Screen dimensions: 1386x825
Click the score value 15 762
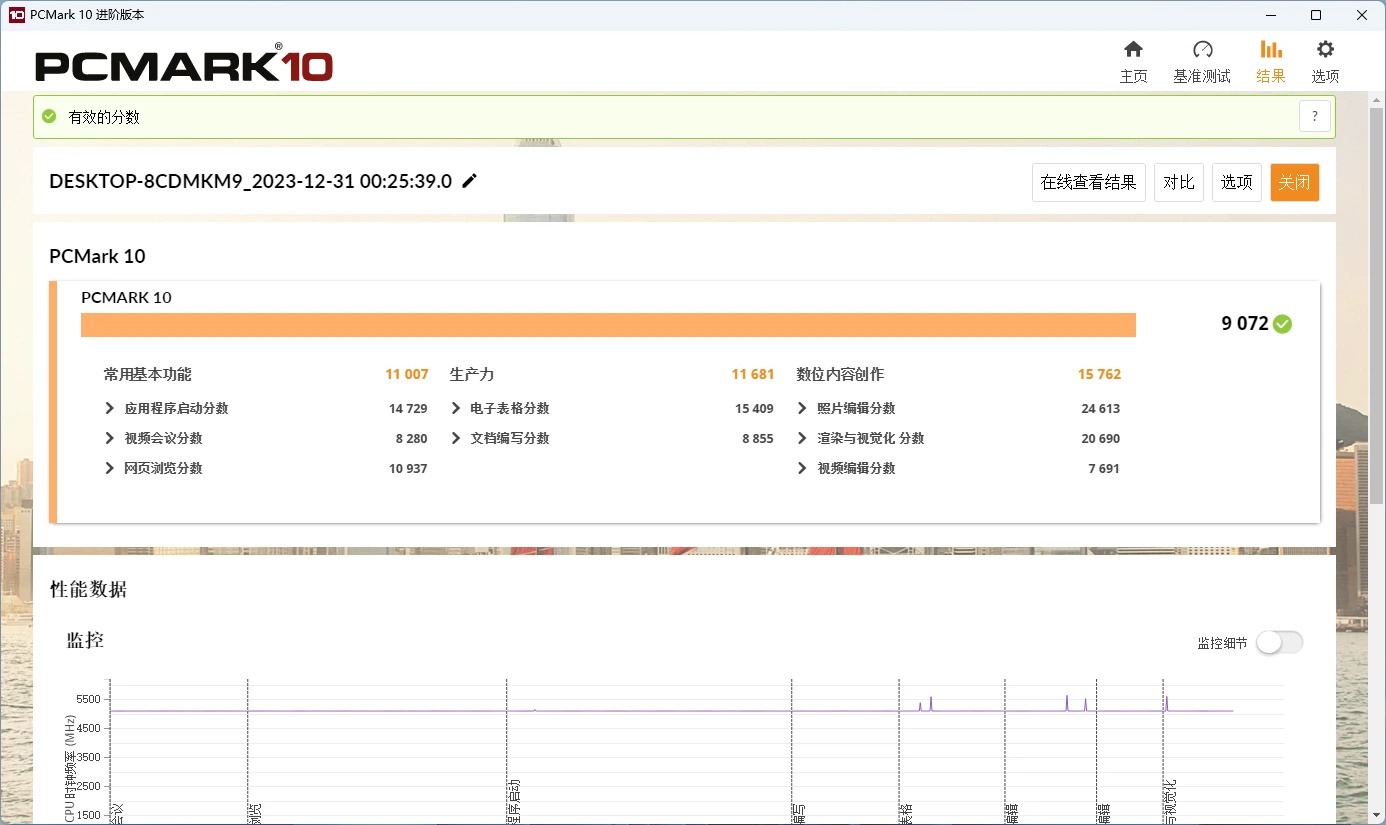click(1099, 374)
